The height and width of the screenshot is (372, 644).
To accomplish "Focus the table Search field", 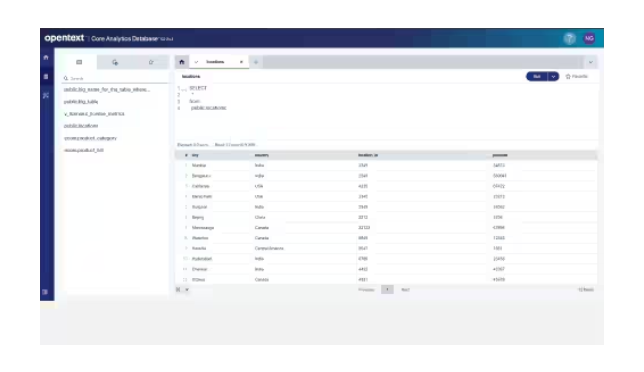I will 115,78.
